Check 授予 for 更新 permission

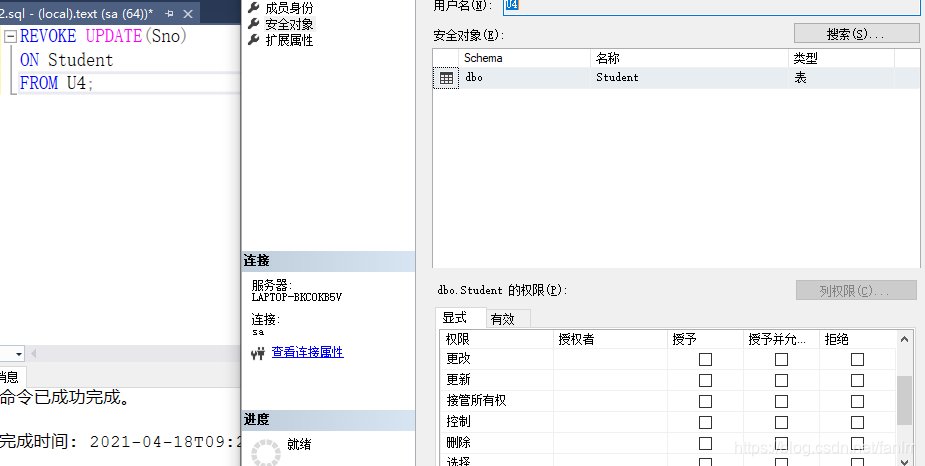coord(705,380)
